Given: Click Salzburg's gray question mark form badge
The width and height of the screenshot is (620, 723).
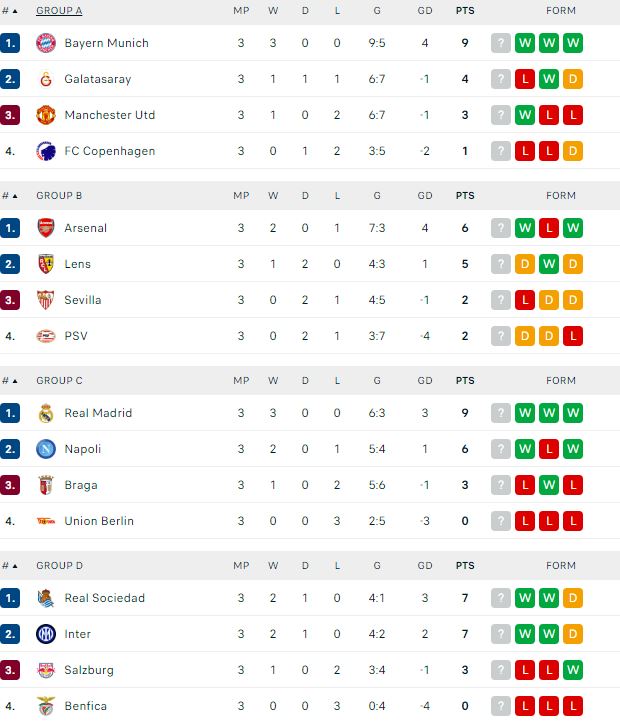Looking at the screenshot, I should coord(501,670).
